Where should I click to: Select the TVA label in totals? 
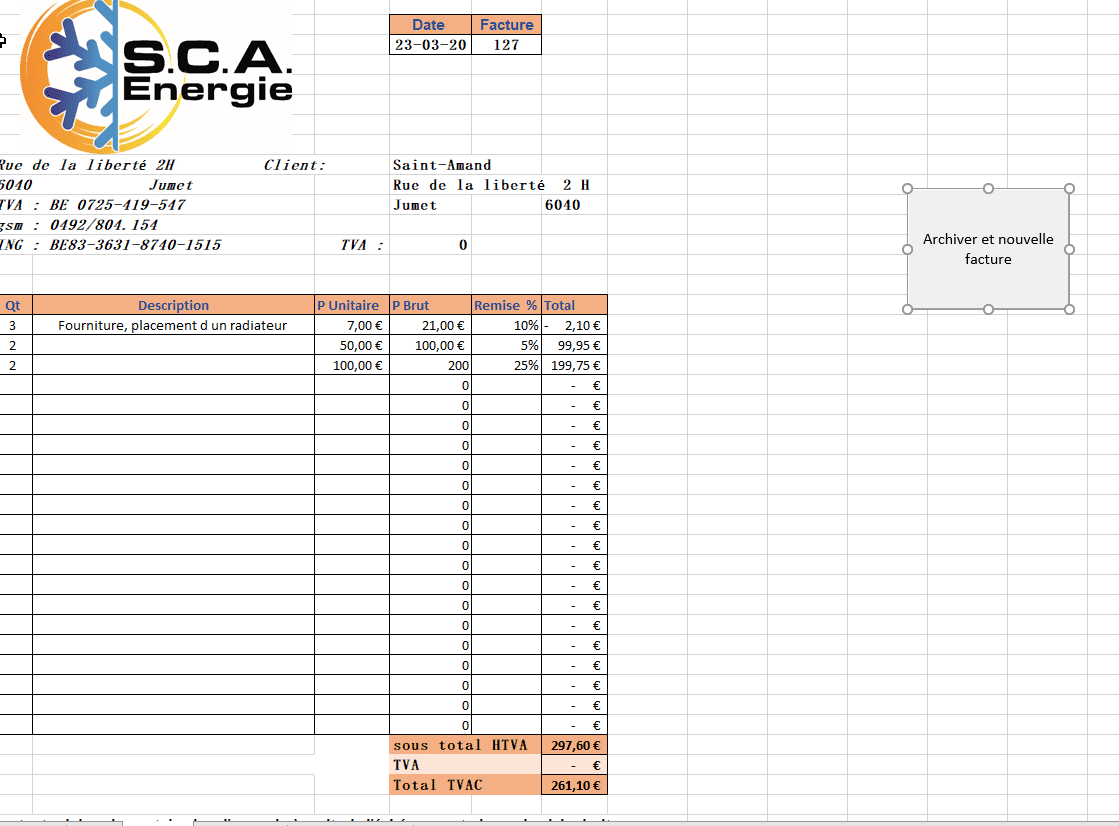(465, 765)
